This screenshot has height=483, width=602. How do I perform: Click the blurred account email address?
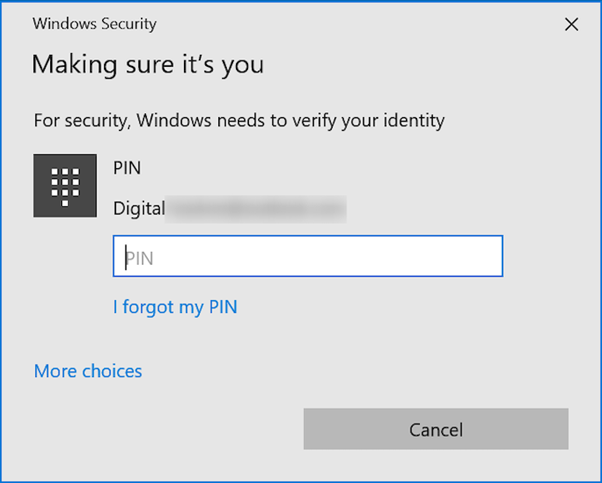pos(256,209)
